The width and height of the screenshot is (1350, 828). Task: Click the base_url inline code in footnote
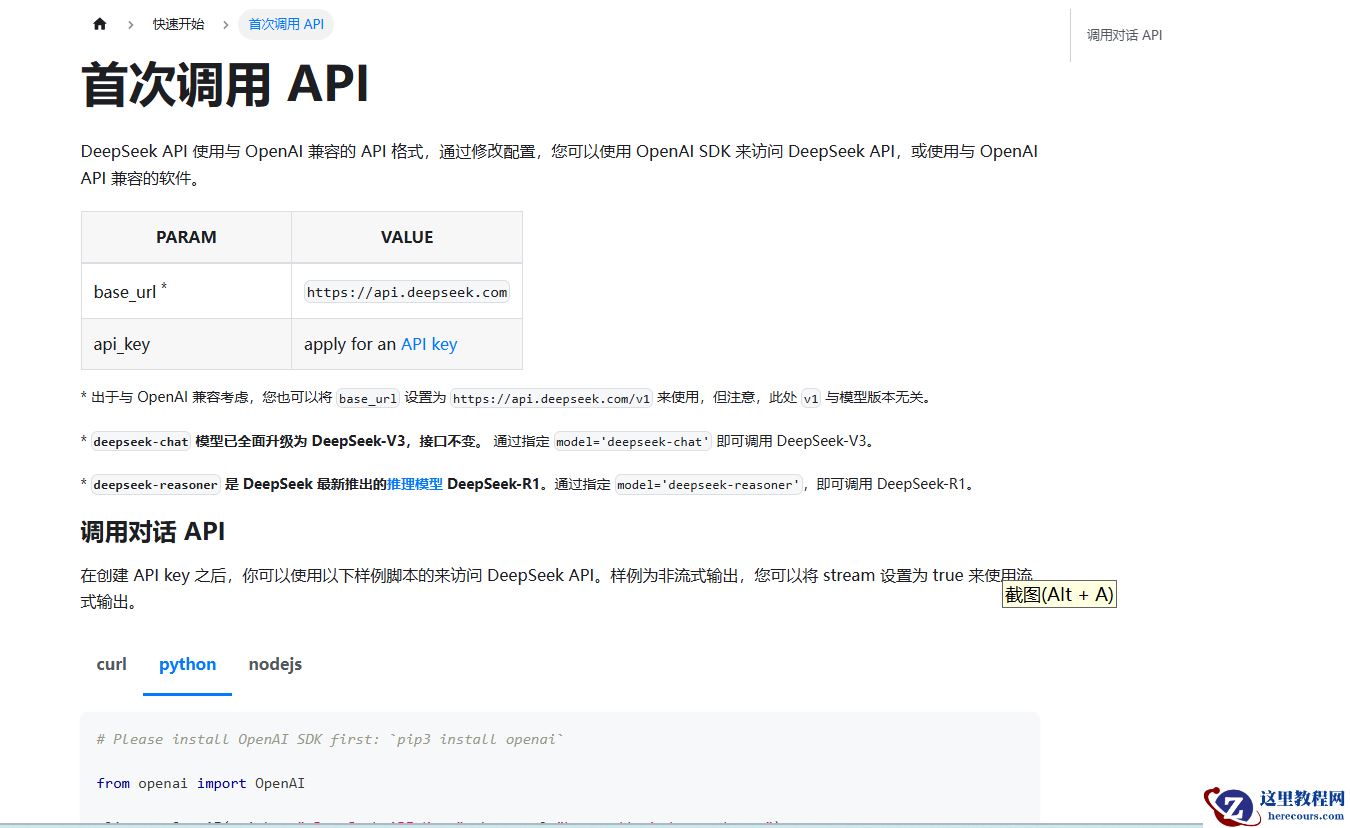pos(368,398)
